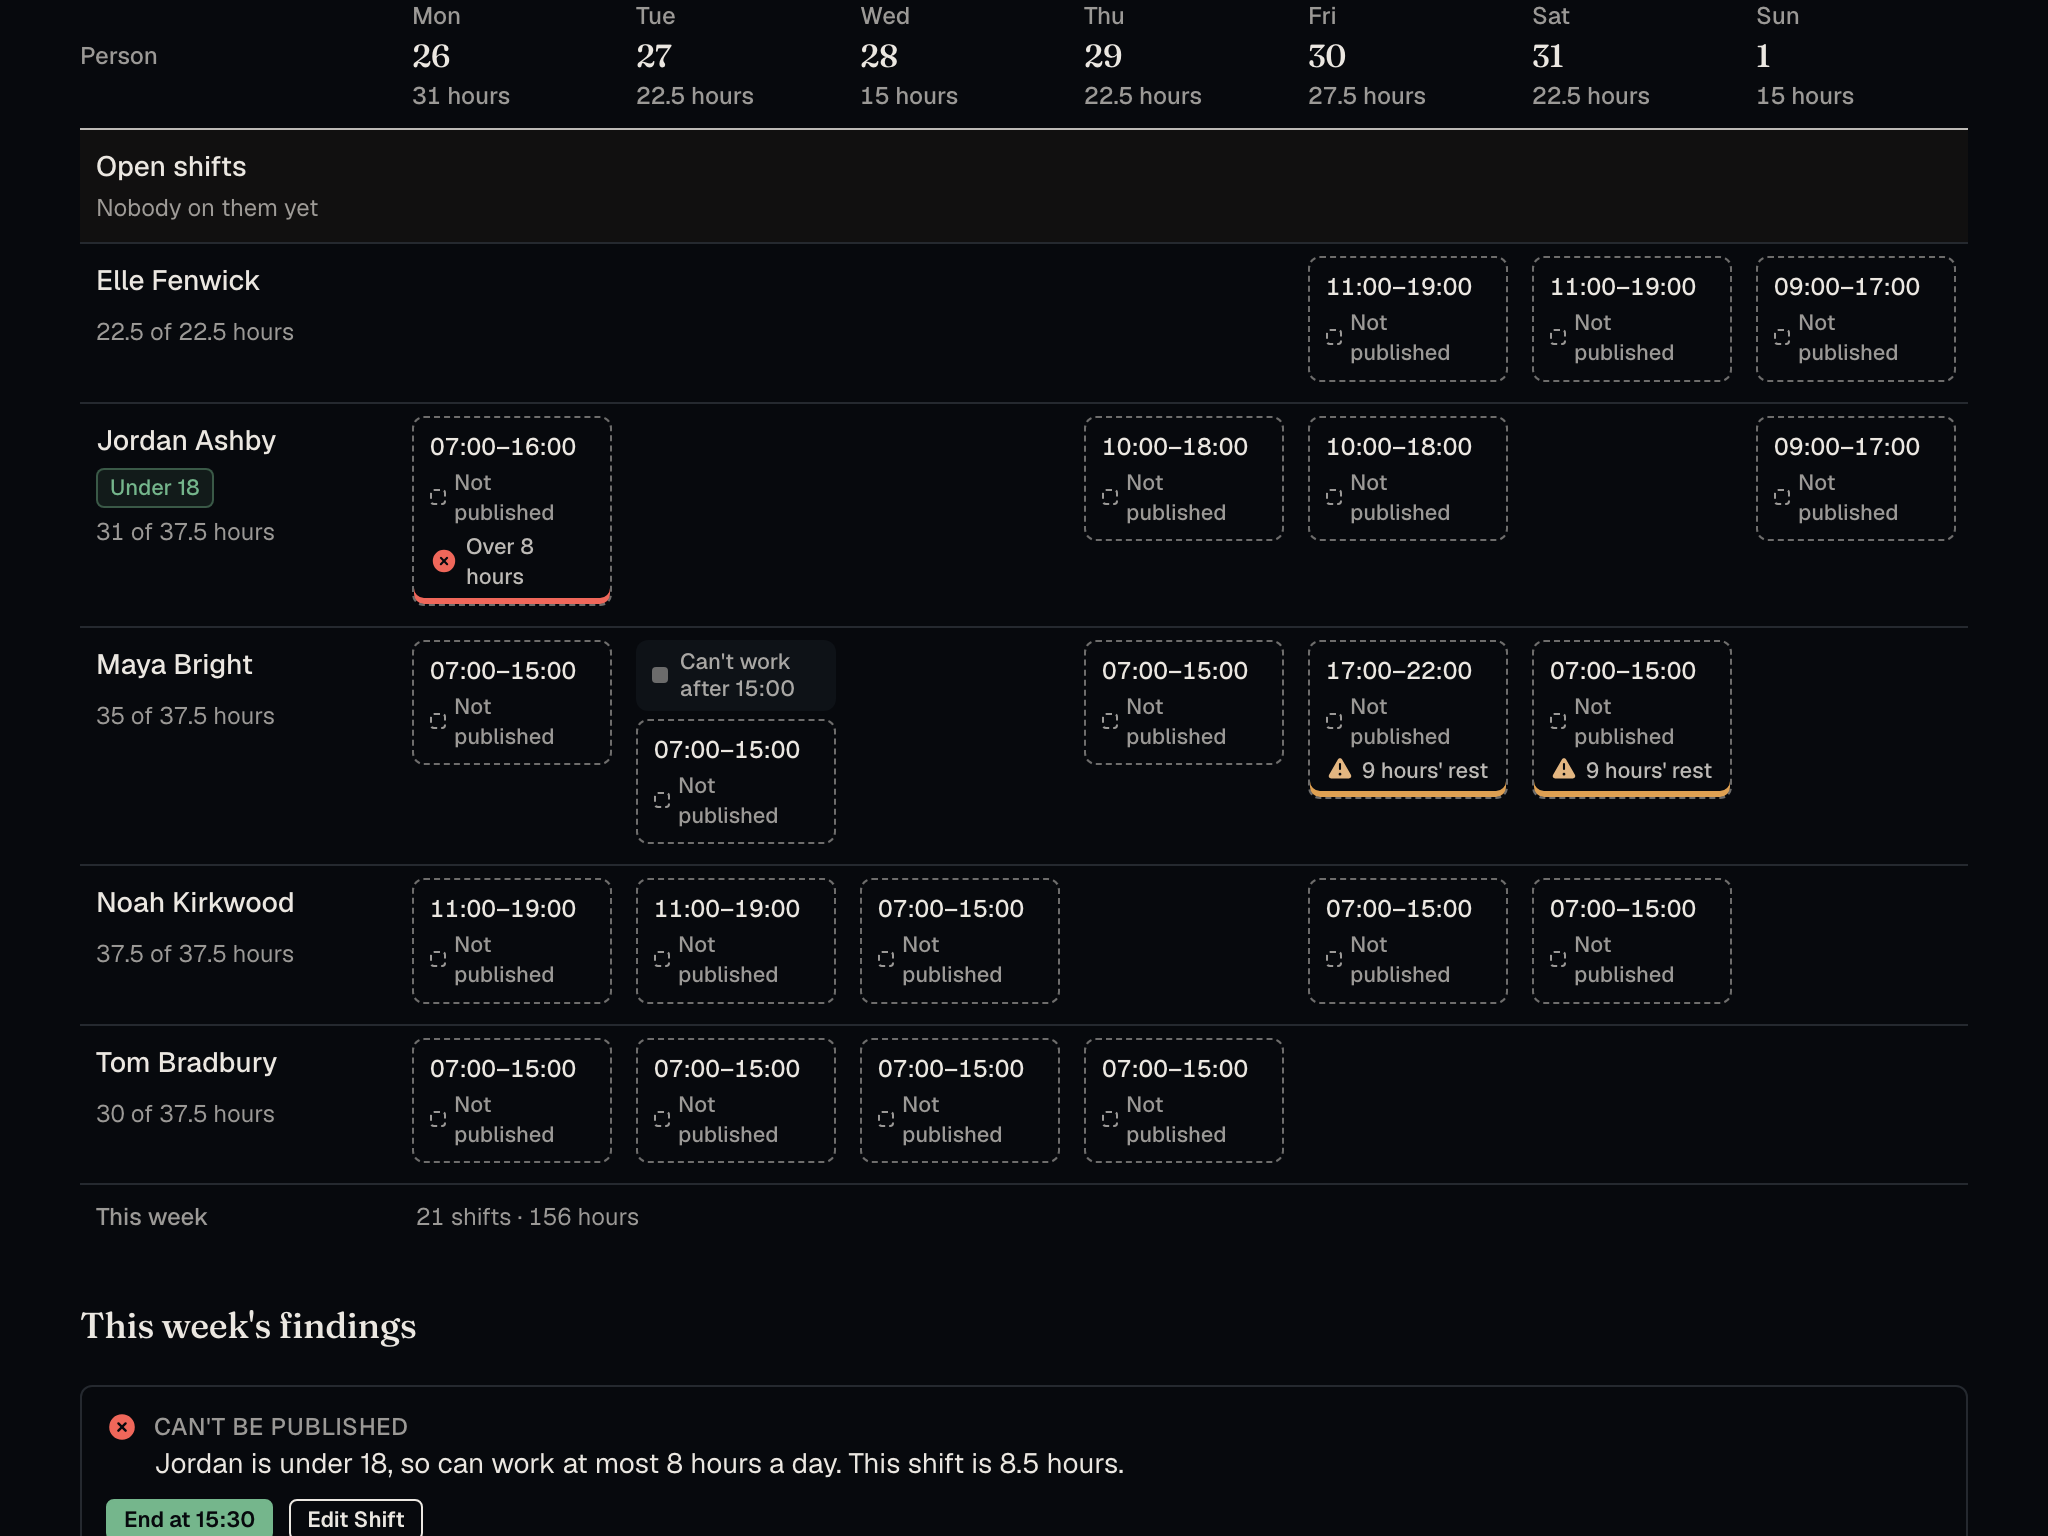Viewport: 2048px width, 1536px height.
Task: Click the red error icon on Jordan's Monday shift
Action: tap(444, 561)
